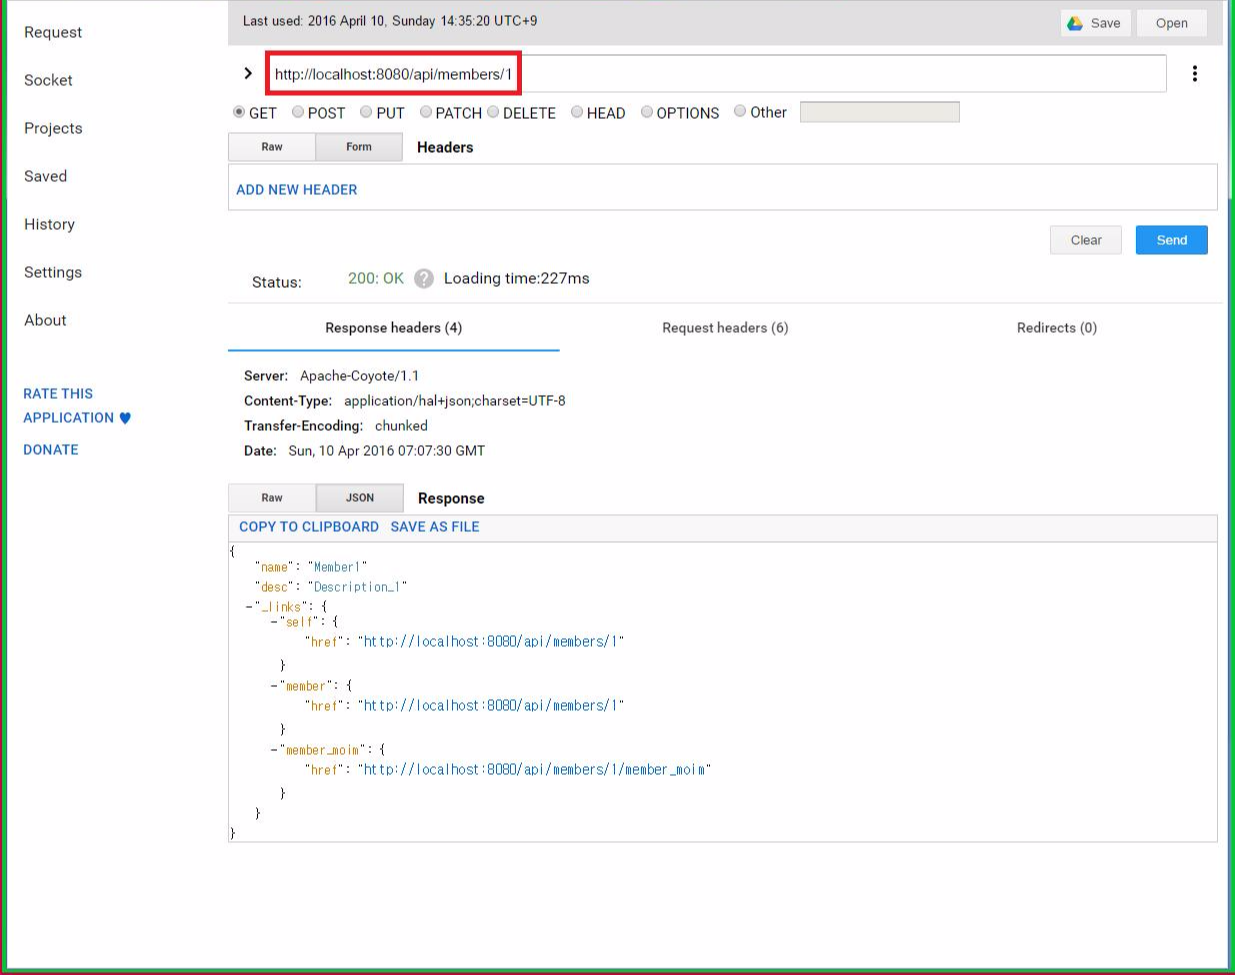Select the PATCH method radio button
1235x975 pixels.
(426, 112)
